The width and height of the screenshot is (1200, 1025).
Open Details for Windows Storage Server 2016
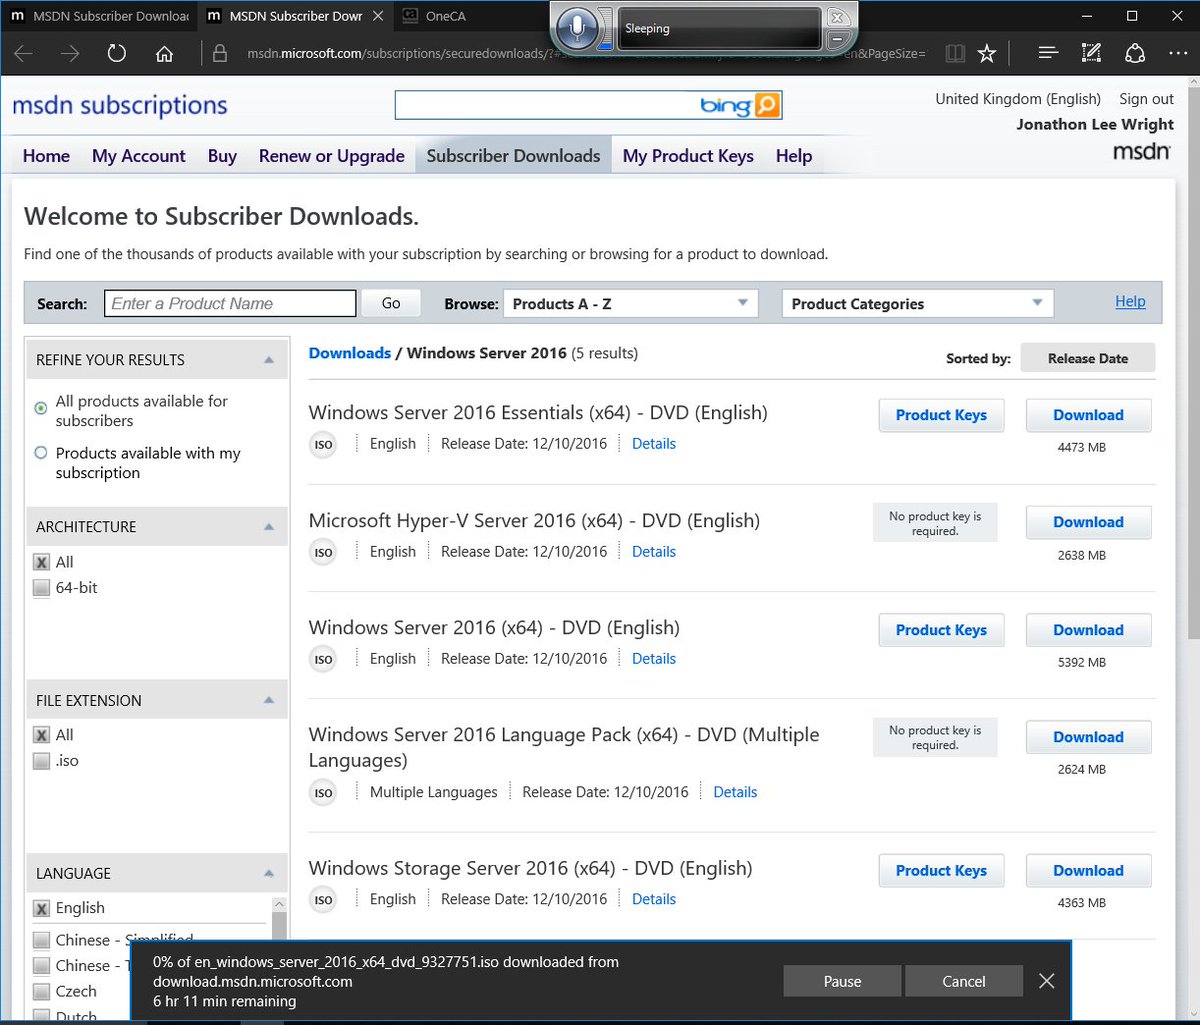[x=654, y=899]
